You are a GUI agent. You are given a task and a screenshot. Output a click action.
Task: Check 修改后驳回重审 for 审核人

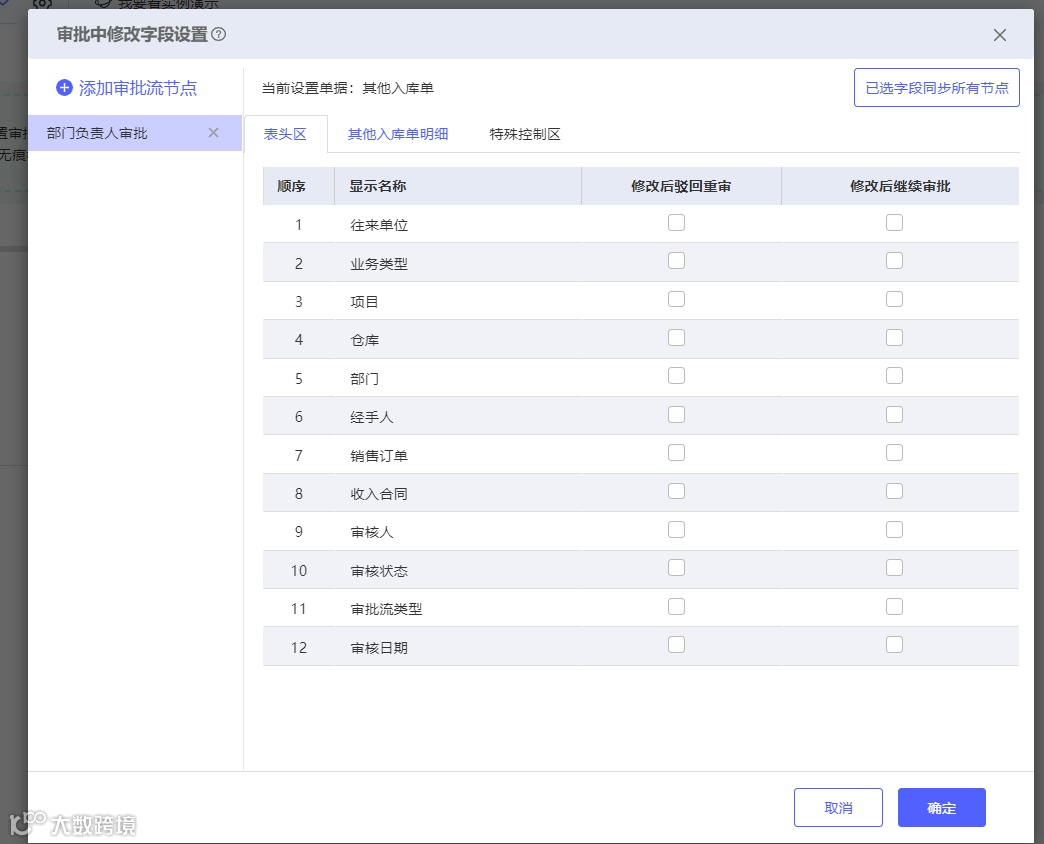[x=676, y=530]
